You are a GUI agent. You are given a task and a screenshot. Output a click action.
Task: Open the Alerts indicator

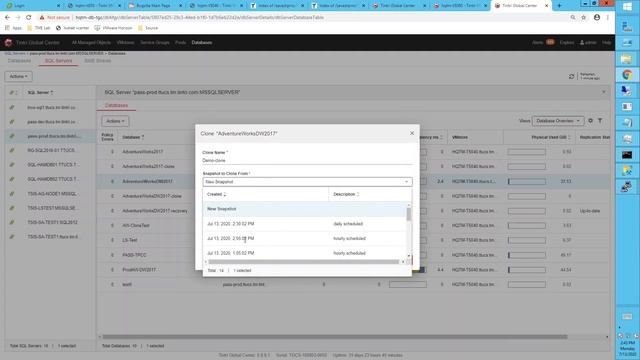point(543,42)
